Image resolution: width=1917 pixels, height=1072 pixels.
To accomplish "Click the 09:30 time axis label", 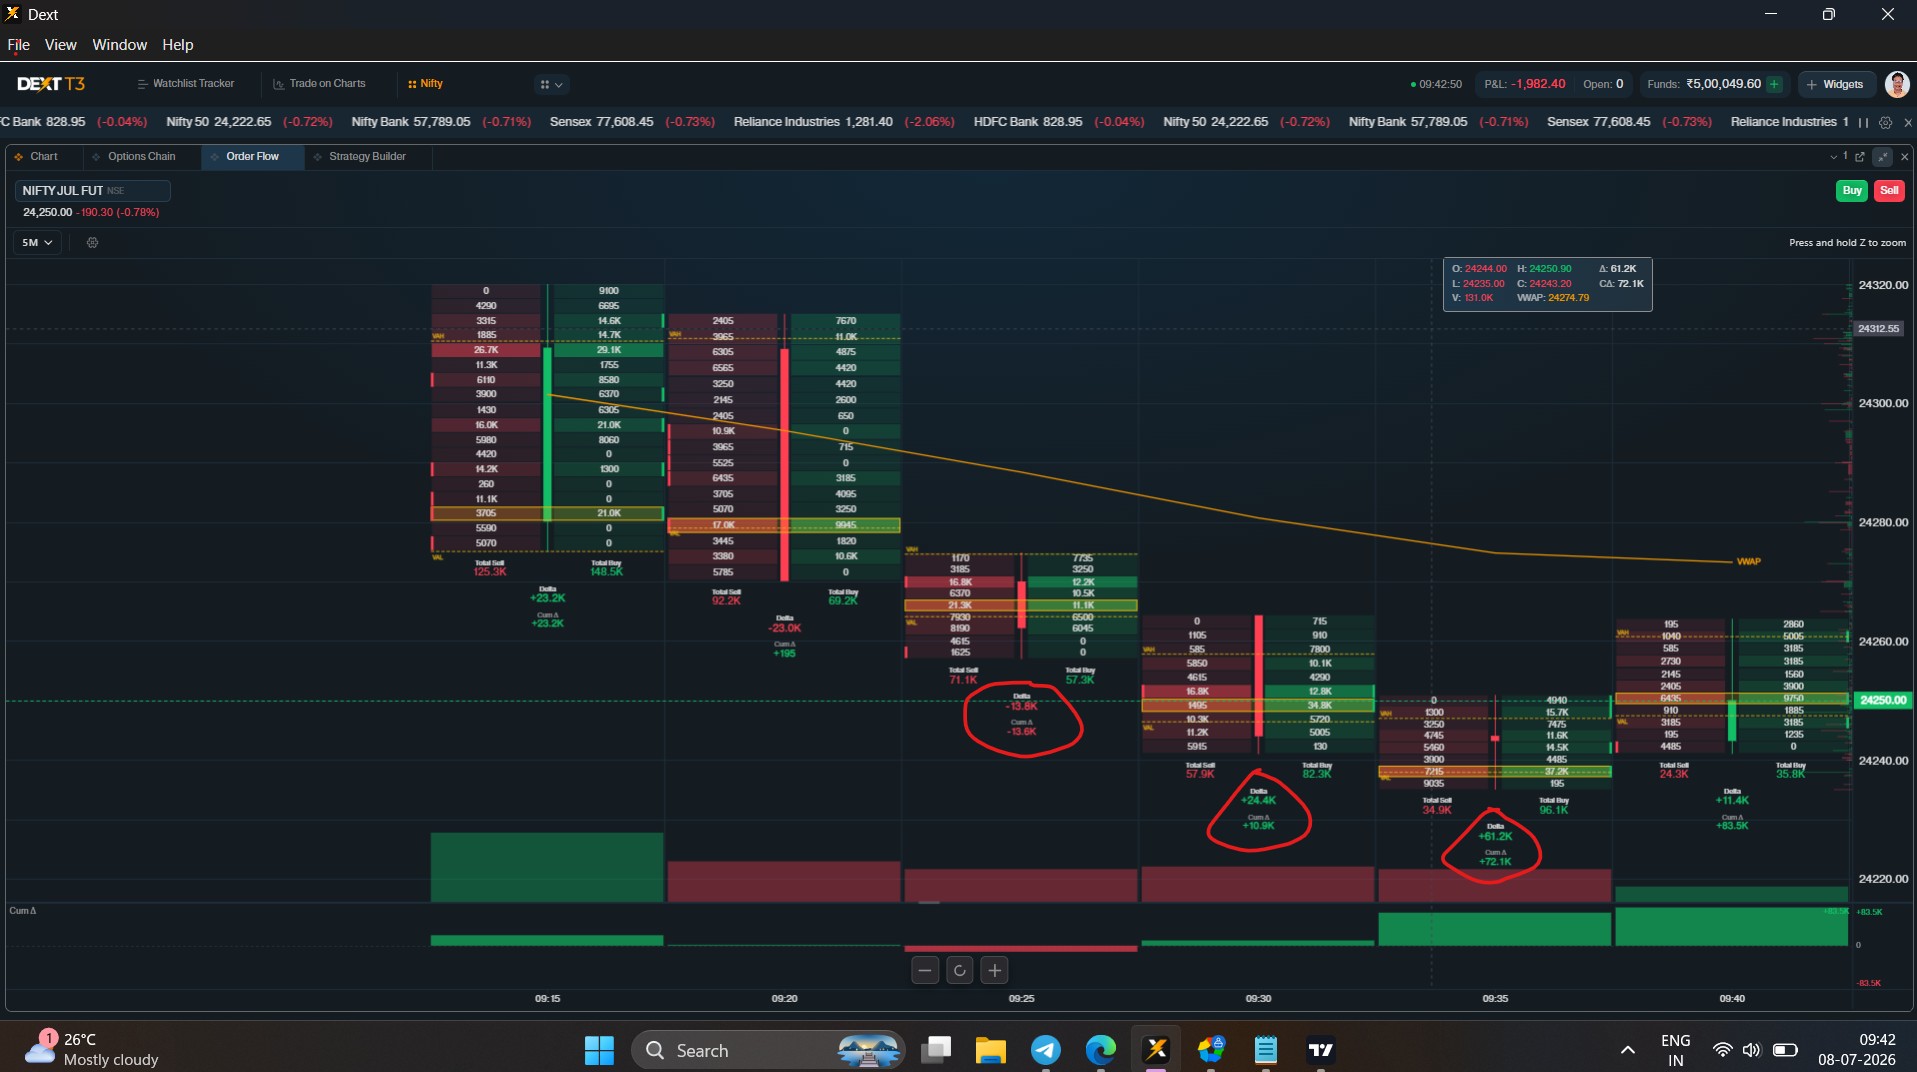I will 1258,999.
